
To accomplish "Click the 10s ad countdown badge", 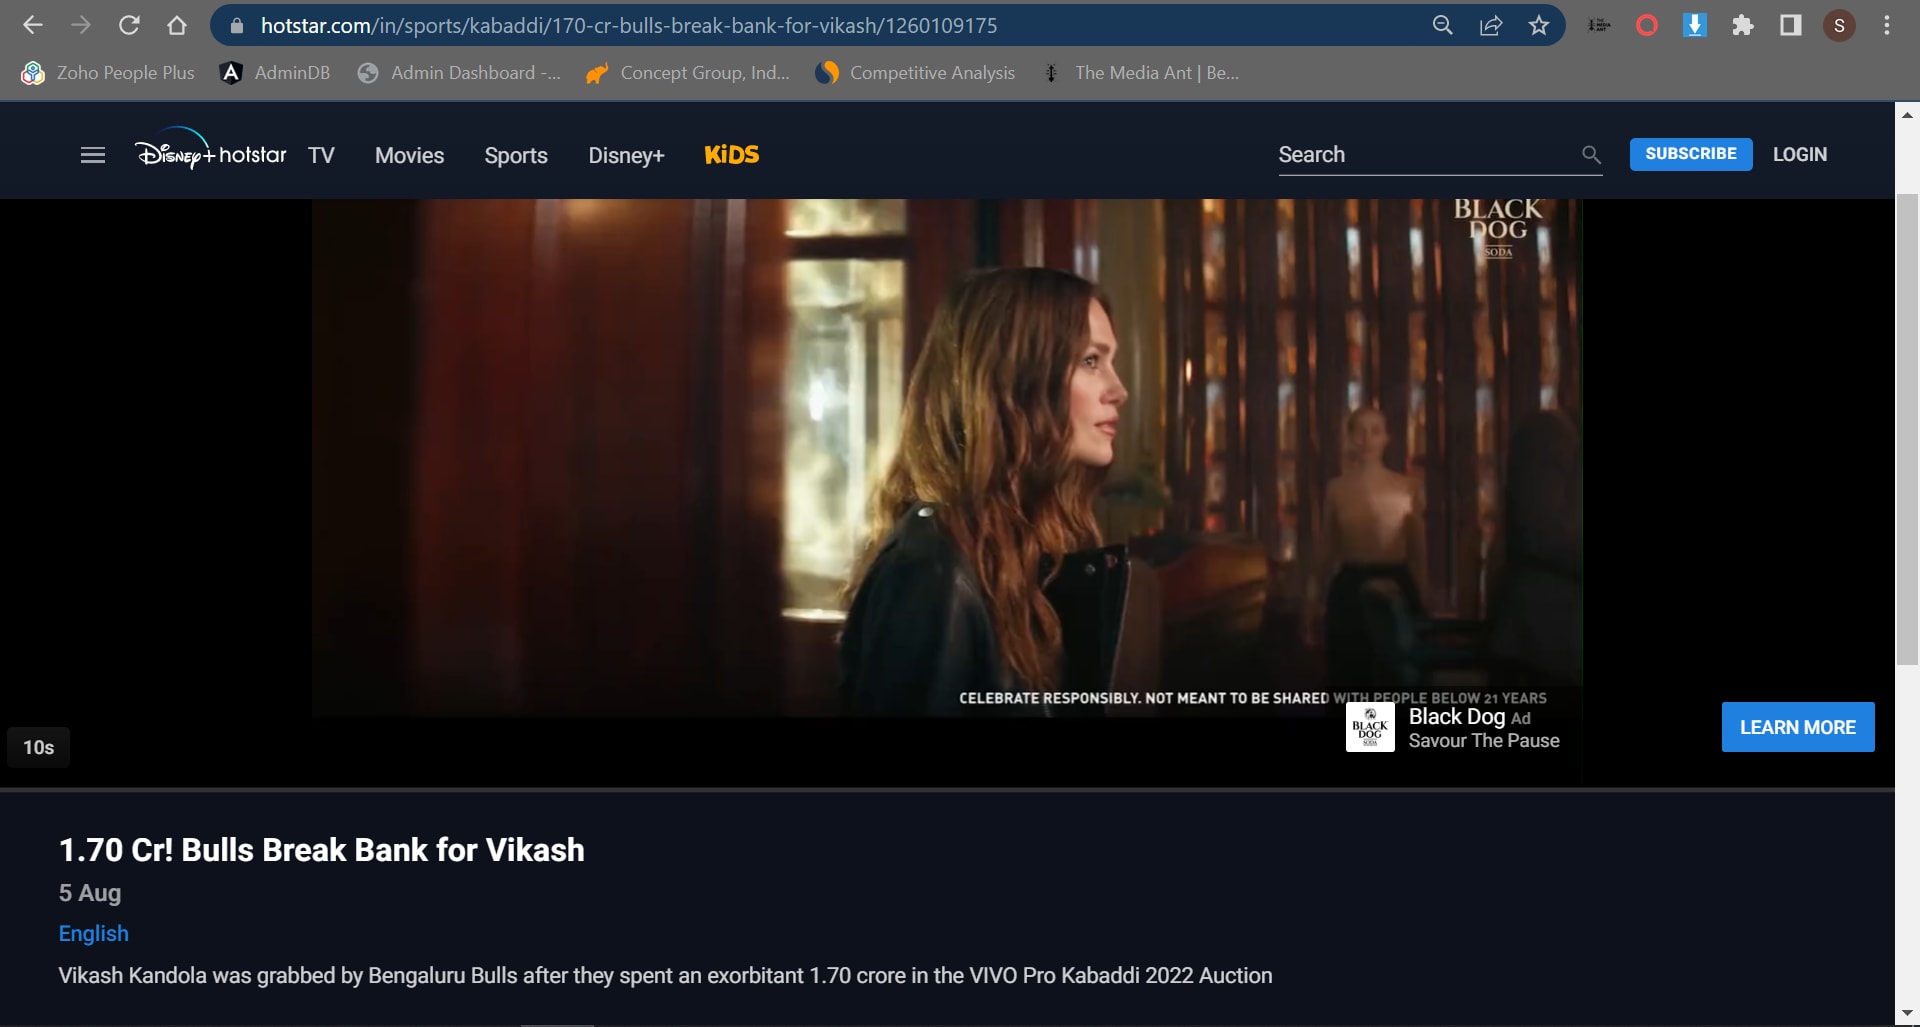I will point(39,747).
